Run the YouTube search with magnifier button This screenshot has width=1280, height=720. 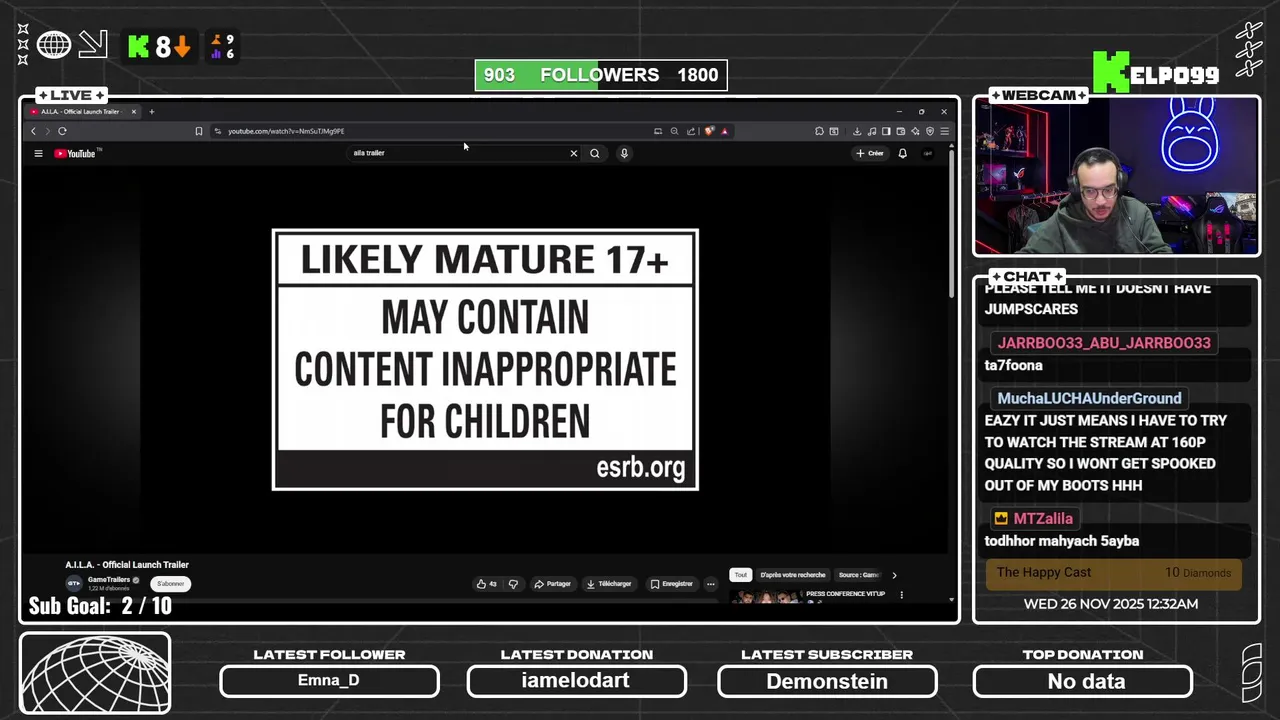click(595, 153)
